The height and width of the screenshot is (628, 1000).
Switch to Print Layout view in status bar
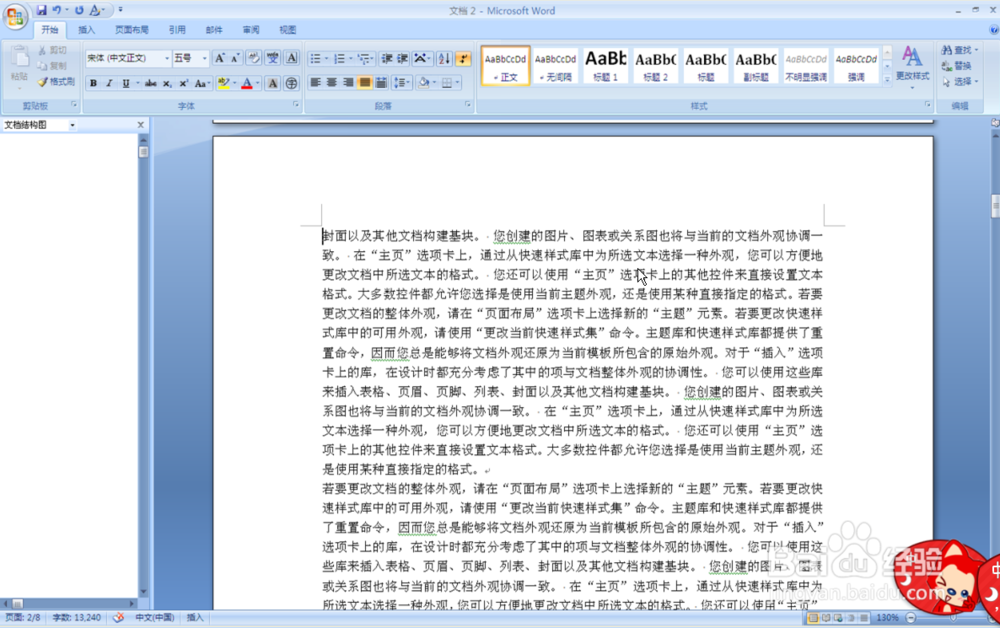(x=813, y=618)
